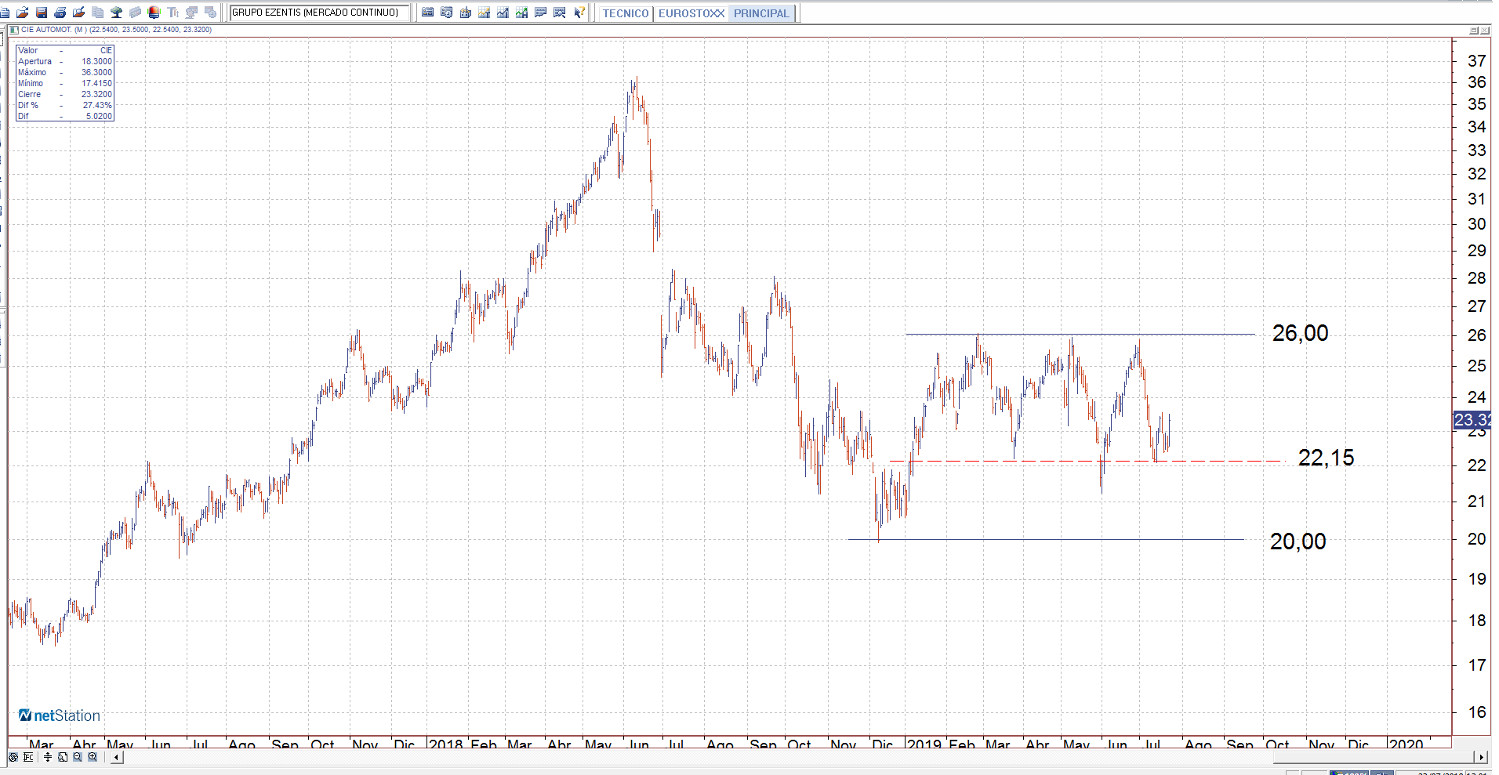Click the 16 value on the price axis
Image resolution: width=1499 pixels, height=775 pixels.
click(1474, 713)
